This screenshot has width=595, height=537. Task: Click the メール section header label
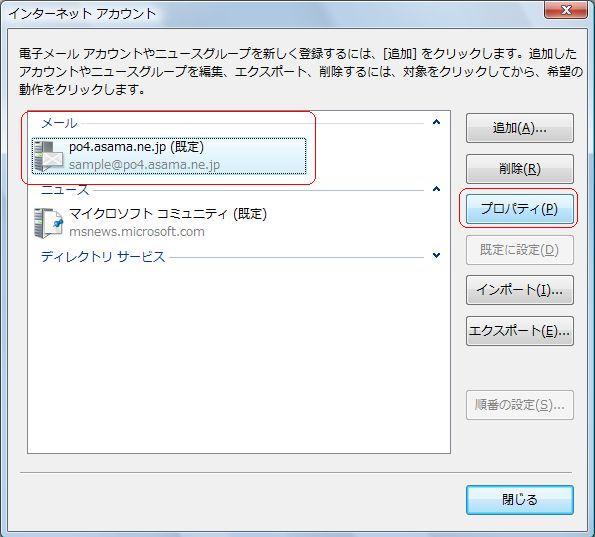(x=59, y=123)
